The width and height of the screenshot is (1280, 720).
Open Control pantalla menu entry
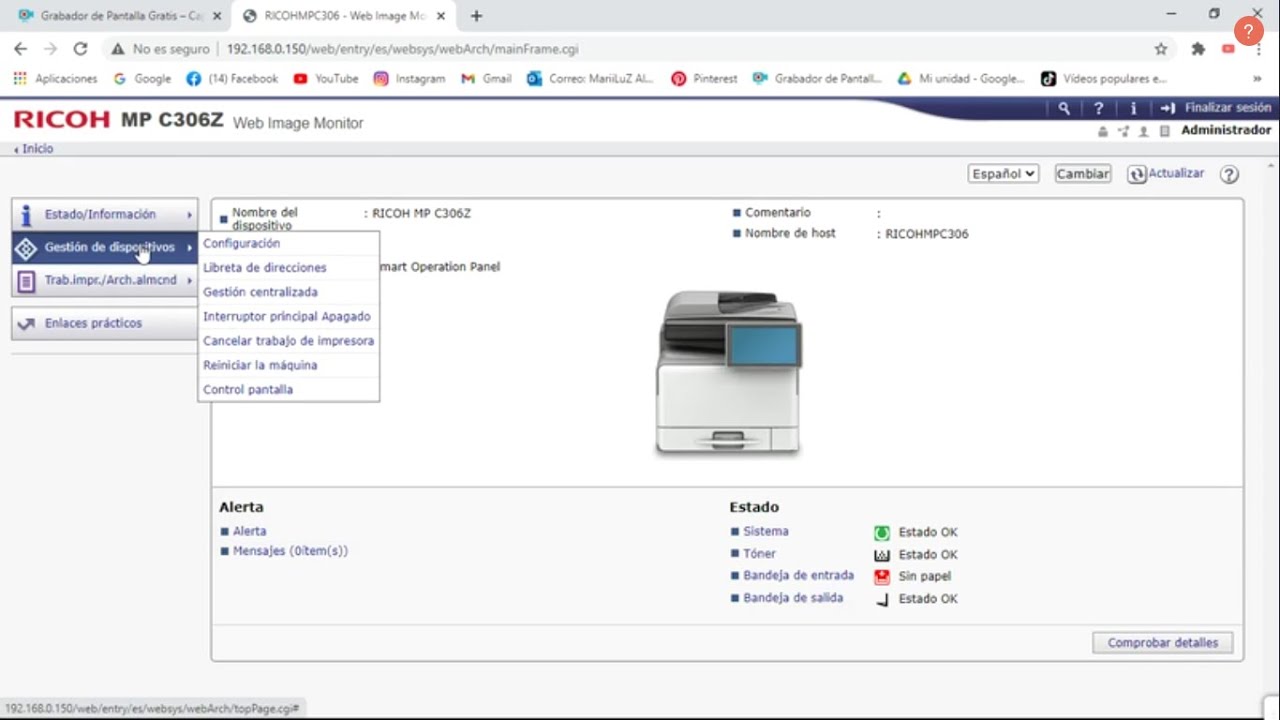[248, 390]
